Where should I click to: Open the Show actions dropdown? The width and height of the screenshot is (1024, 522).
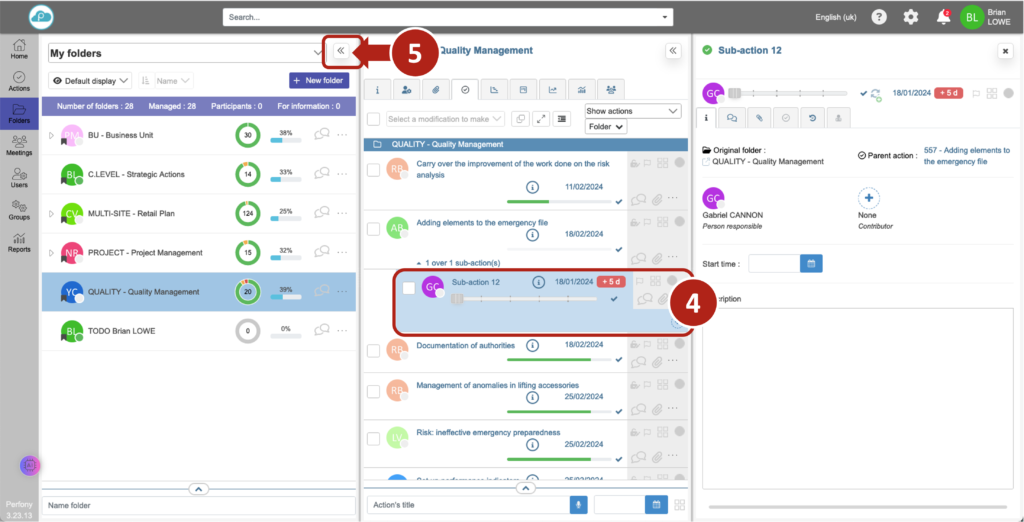click(631, 111)
